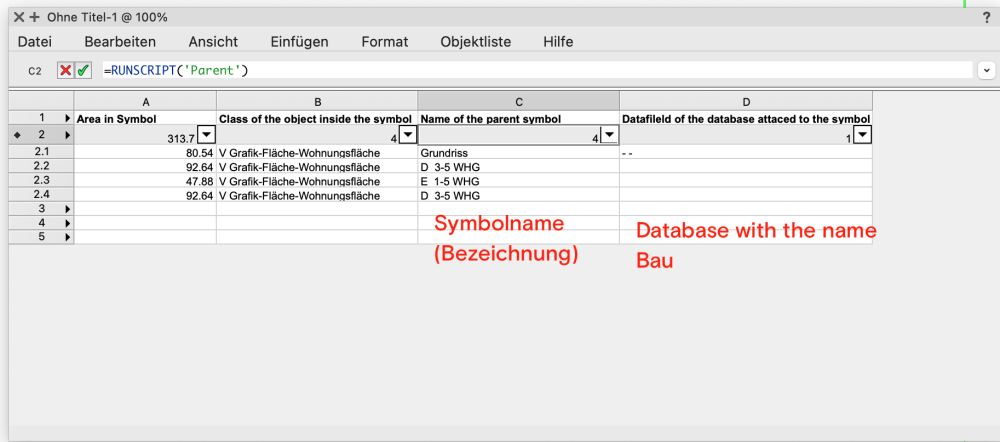This screenshot has width=1000, height=442.
Task: Open the Einfügen menu
Action: (x=299, y=42)
